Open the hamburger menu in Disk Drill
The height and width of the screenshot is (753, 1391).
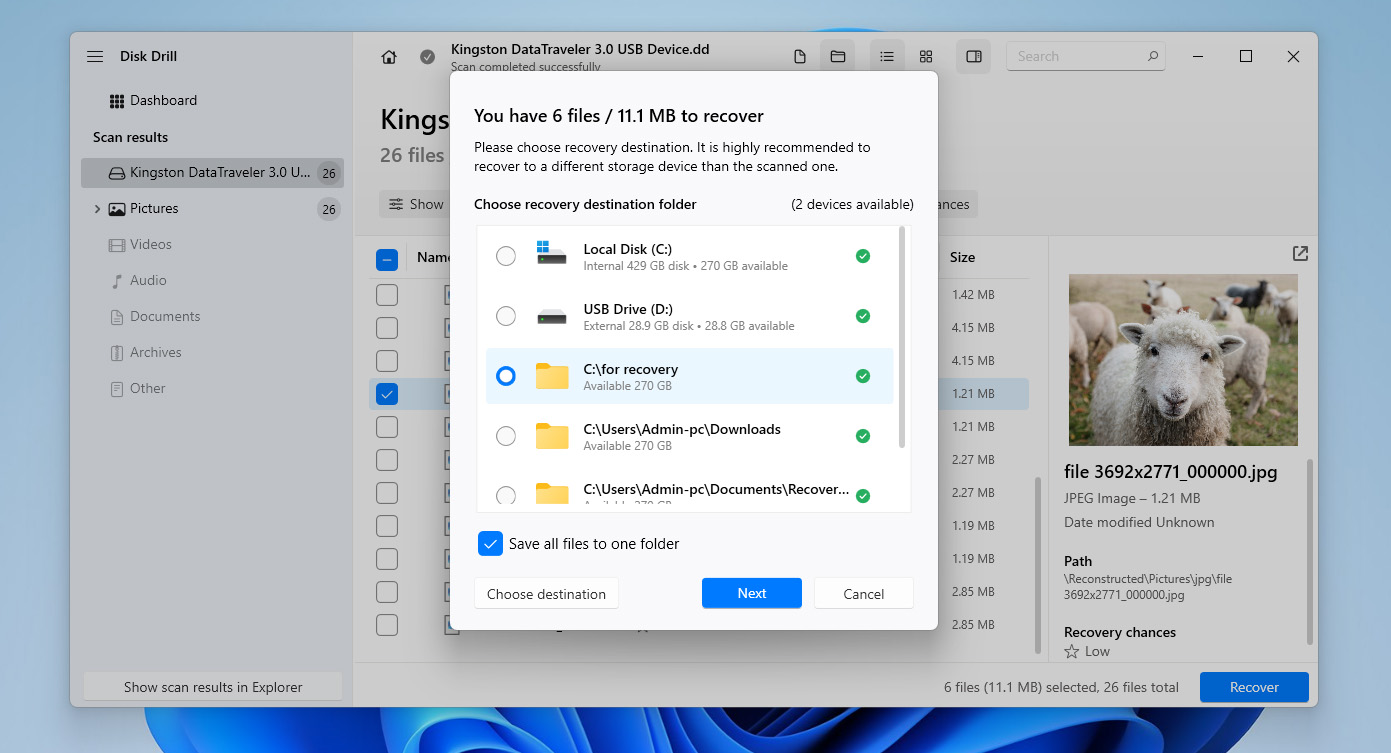click(95, 57)
